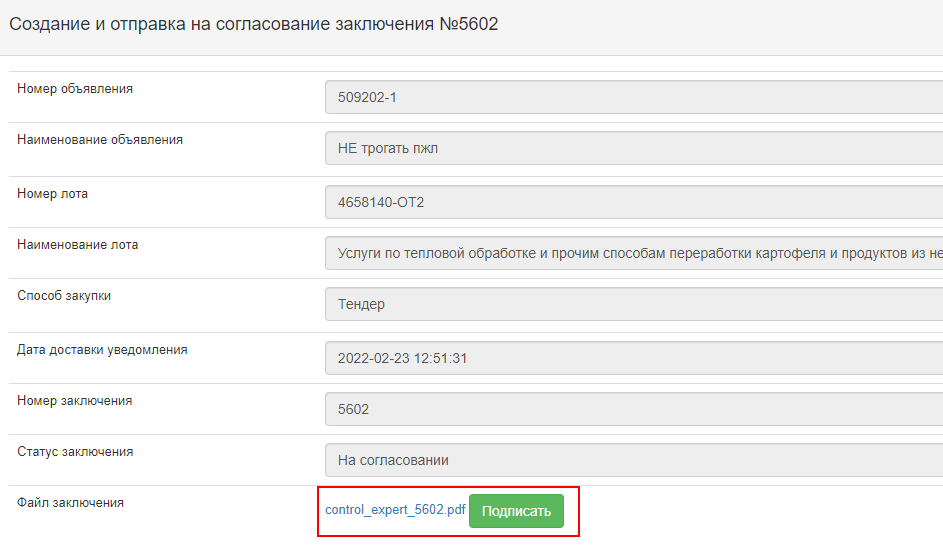The height and width of the screenshot is (559, 943).
Task: Open the control_expert_5602.pdf file link
Action: click(395, 510)
